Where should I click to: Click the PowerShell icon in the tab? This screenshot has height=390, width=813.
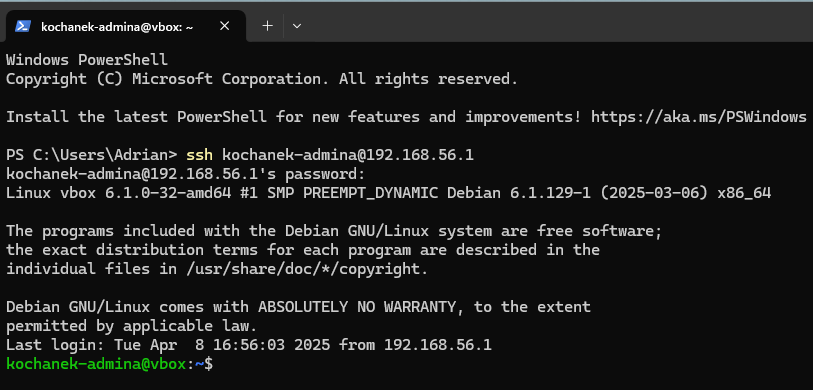[x=22, y=26]
